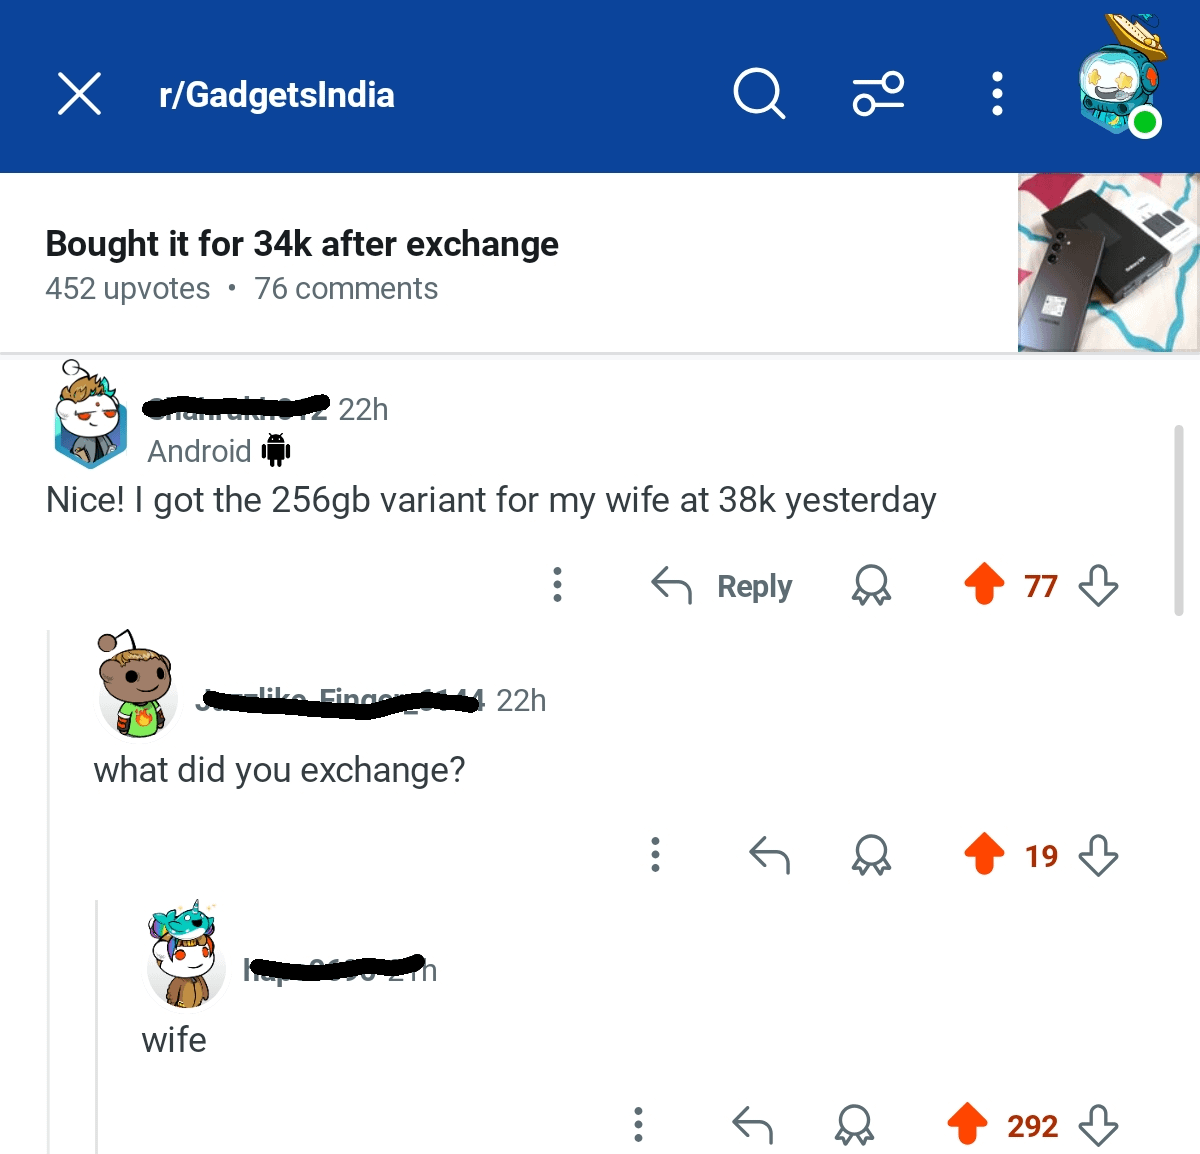The image size is (1200, 1154).
Task: Reply to "what did you exchange?" comment
Action: coord(769,855)
